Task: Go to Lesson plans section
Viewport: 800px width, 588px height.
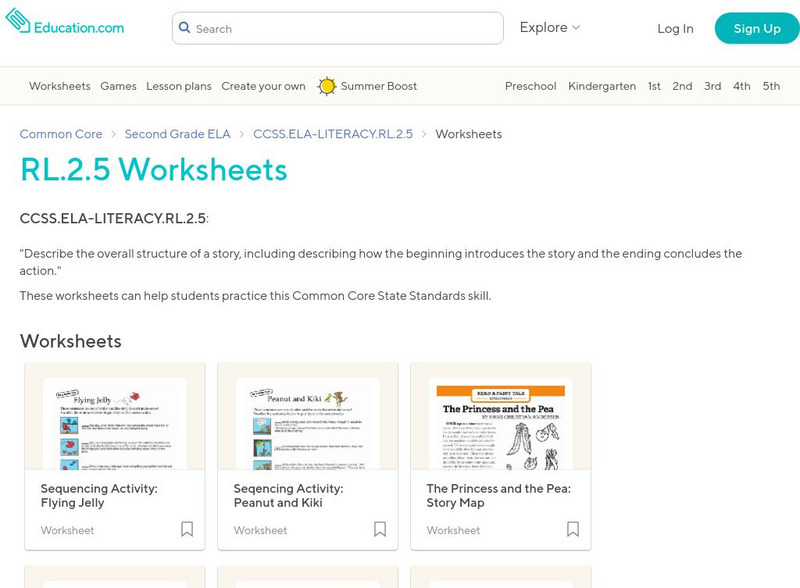Action: tap(179, 86)
